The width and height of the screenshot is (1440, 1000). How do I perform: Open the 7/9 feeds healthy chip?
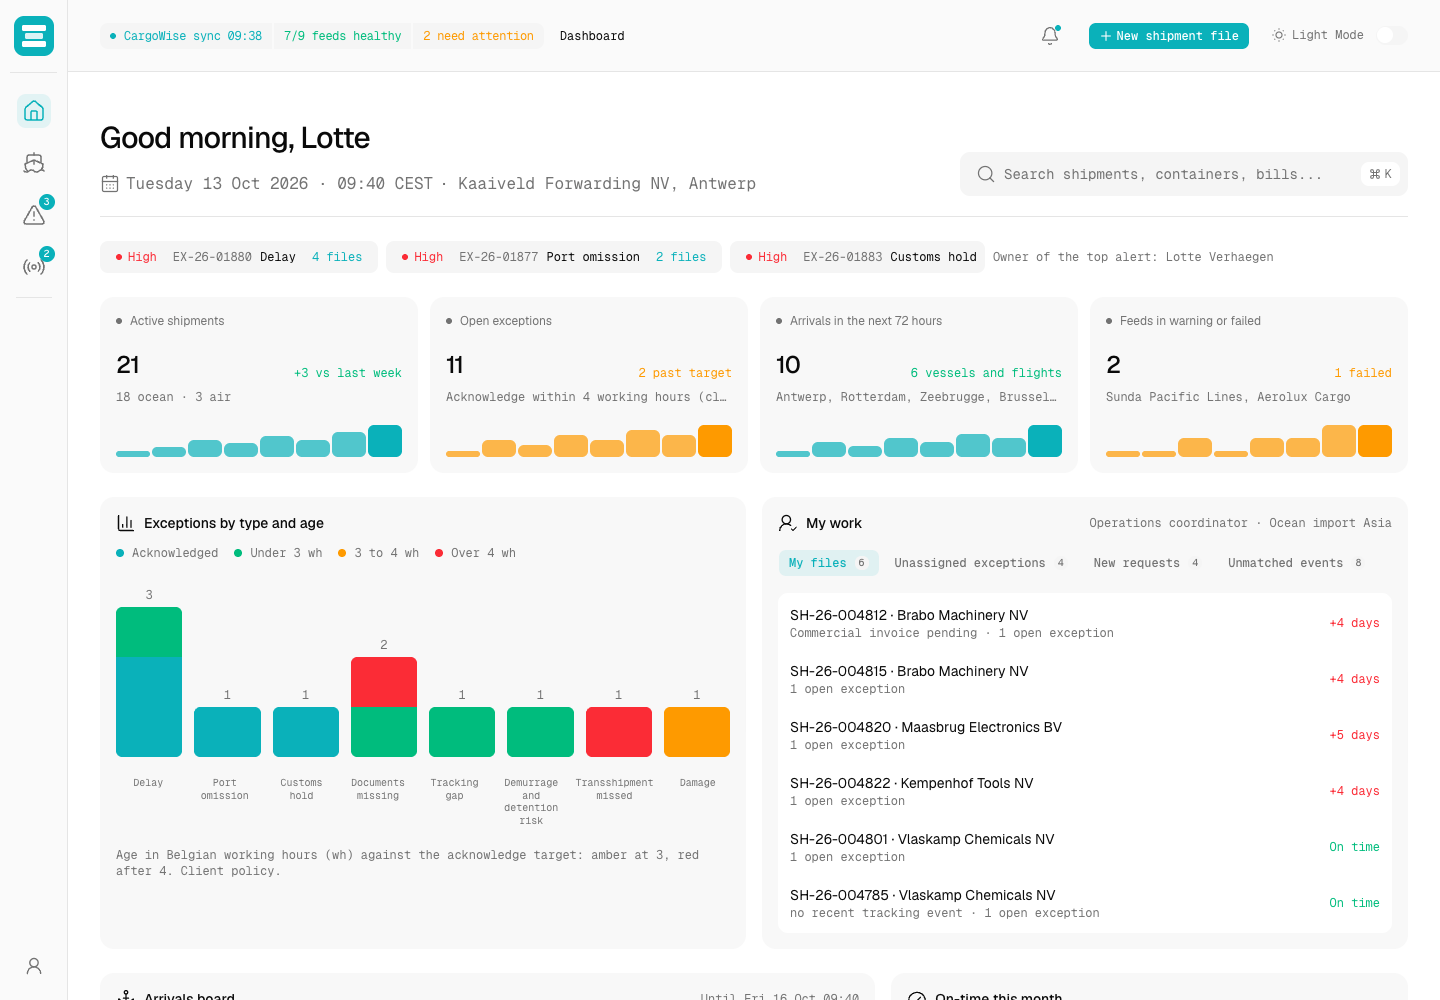point(342,36)
